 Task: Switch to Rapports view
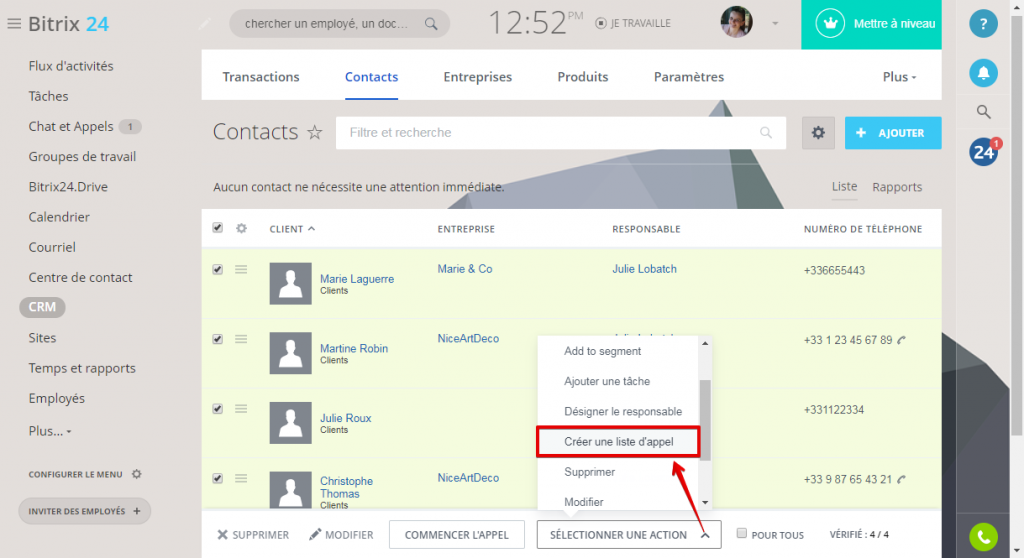coord(897,187)
